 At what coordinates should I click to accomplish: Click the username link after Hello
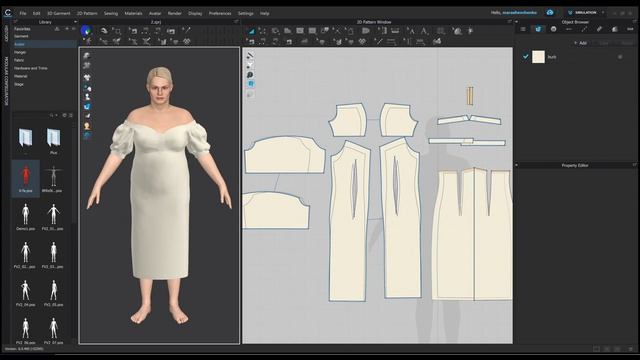pos(520,13)
